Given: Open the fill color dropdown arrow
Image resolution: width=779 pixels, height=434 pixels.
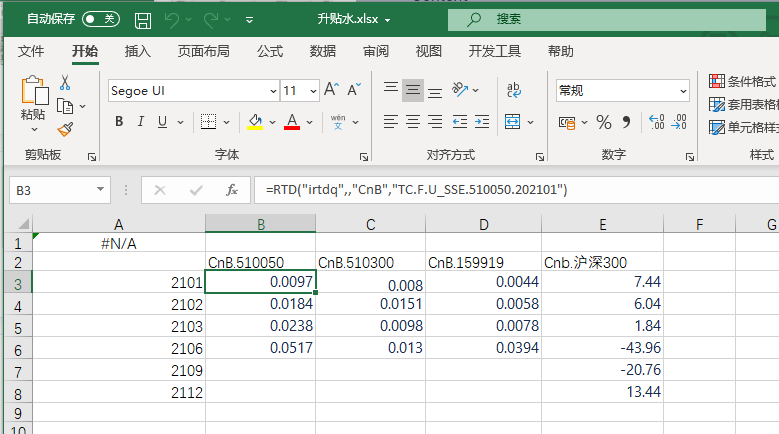Looking at the screenshot, I should (272, 122).
